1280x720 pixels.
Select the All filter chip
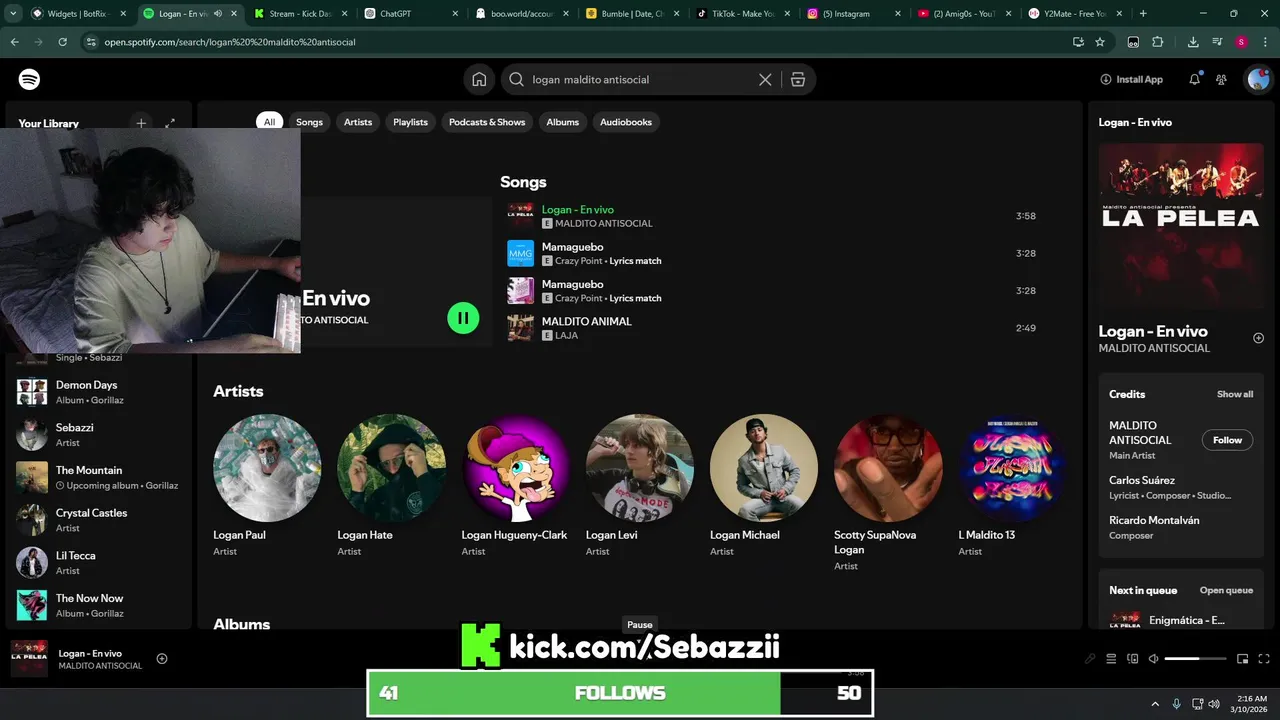tap(269, 122)
